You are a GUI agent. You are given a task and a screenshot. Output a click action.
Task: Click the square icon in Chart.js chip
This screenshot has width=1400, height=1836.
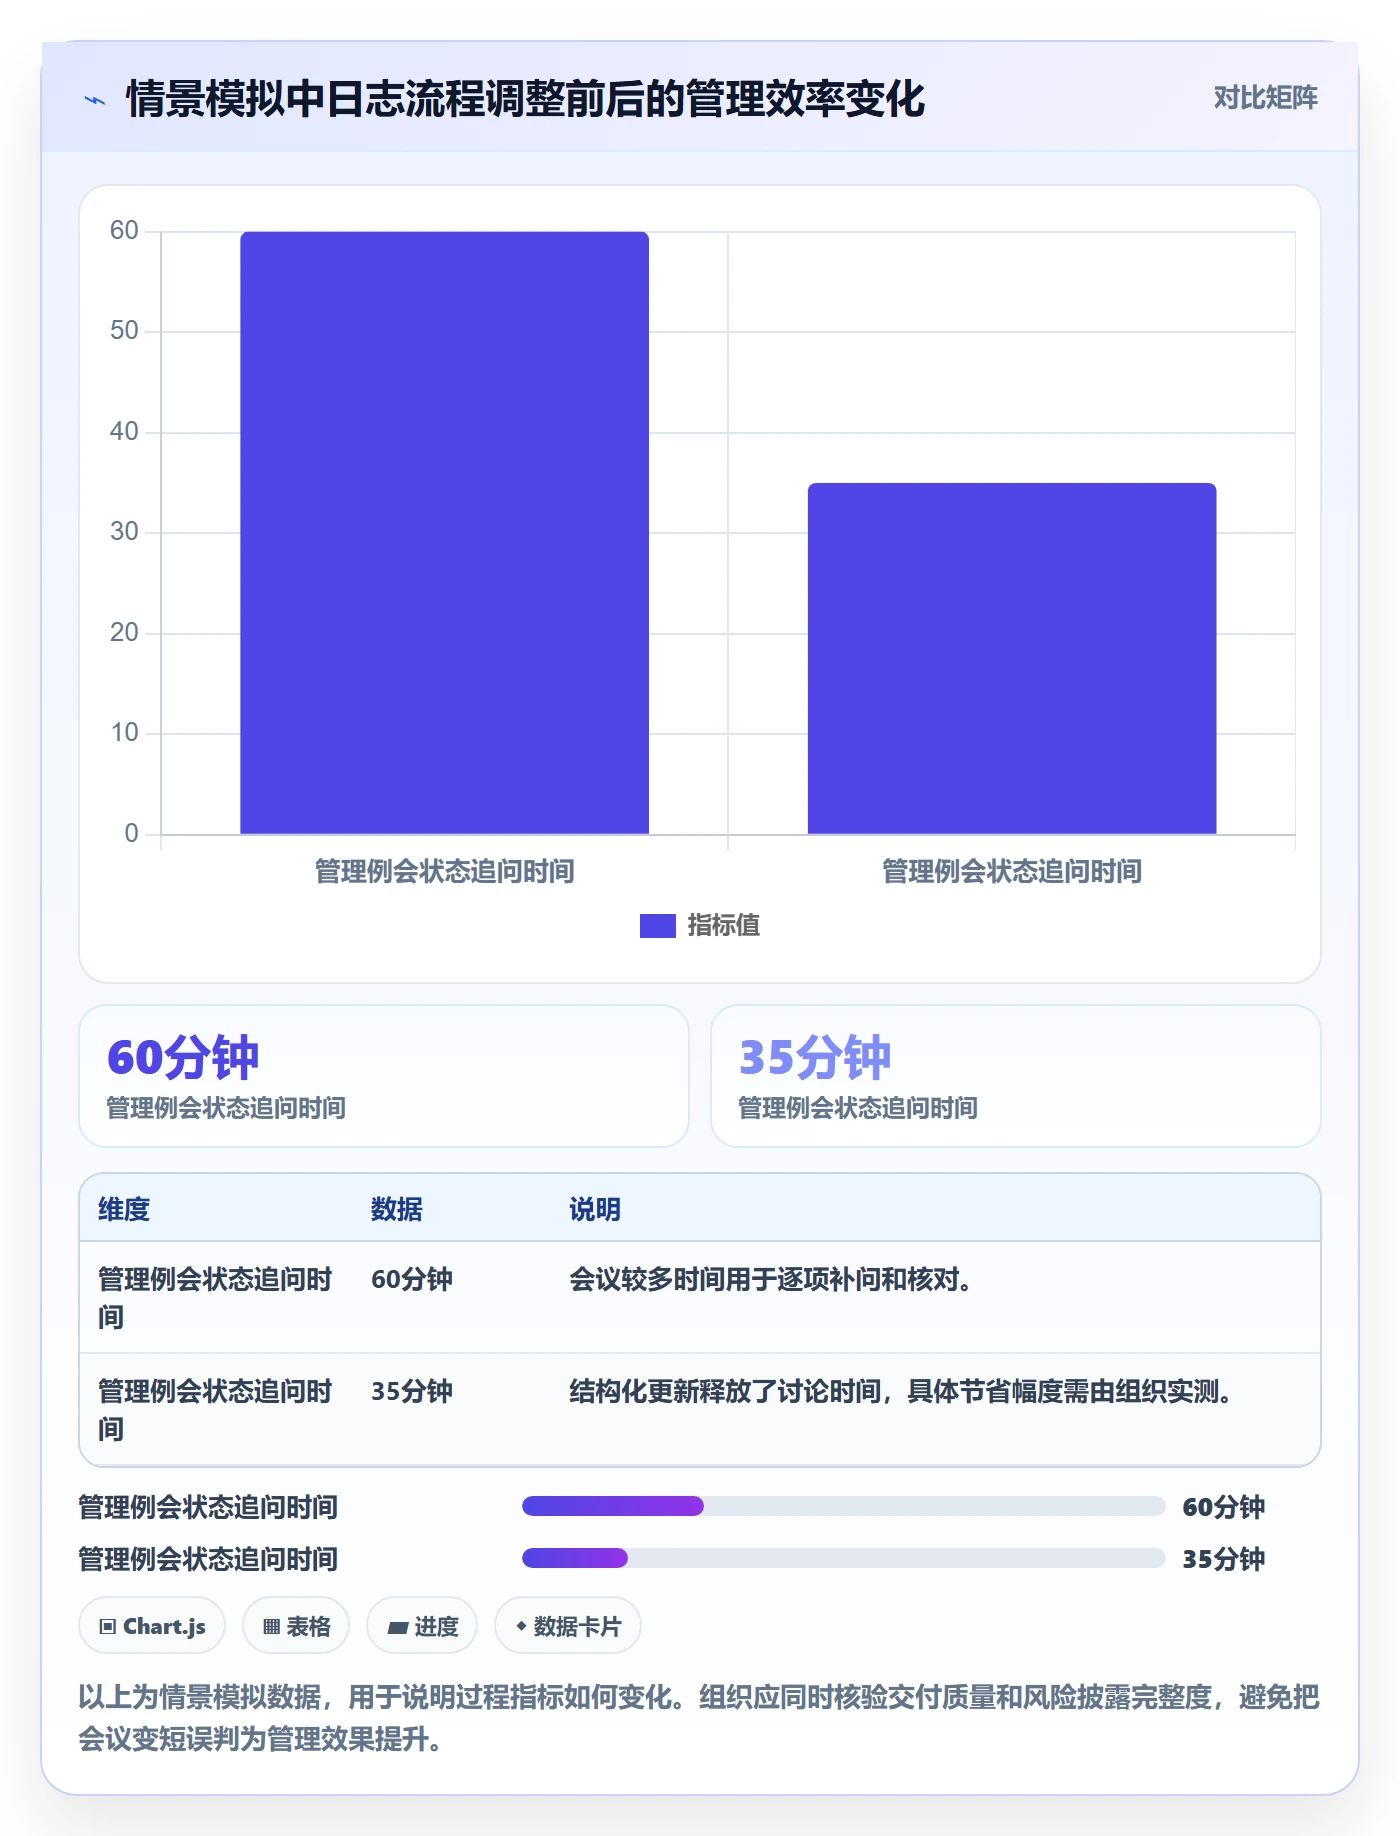click(x=108, y=1627)
